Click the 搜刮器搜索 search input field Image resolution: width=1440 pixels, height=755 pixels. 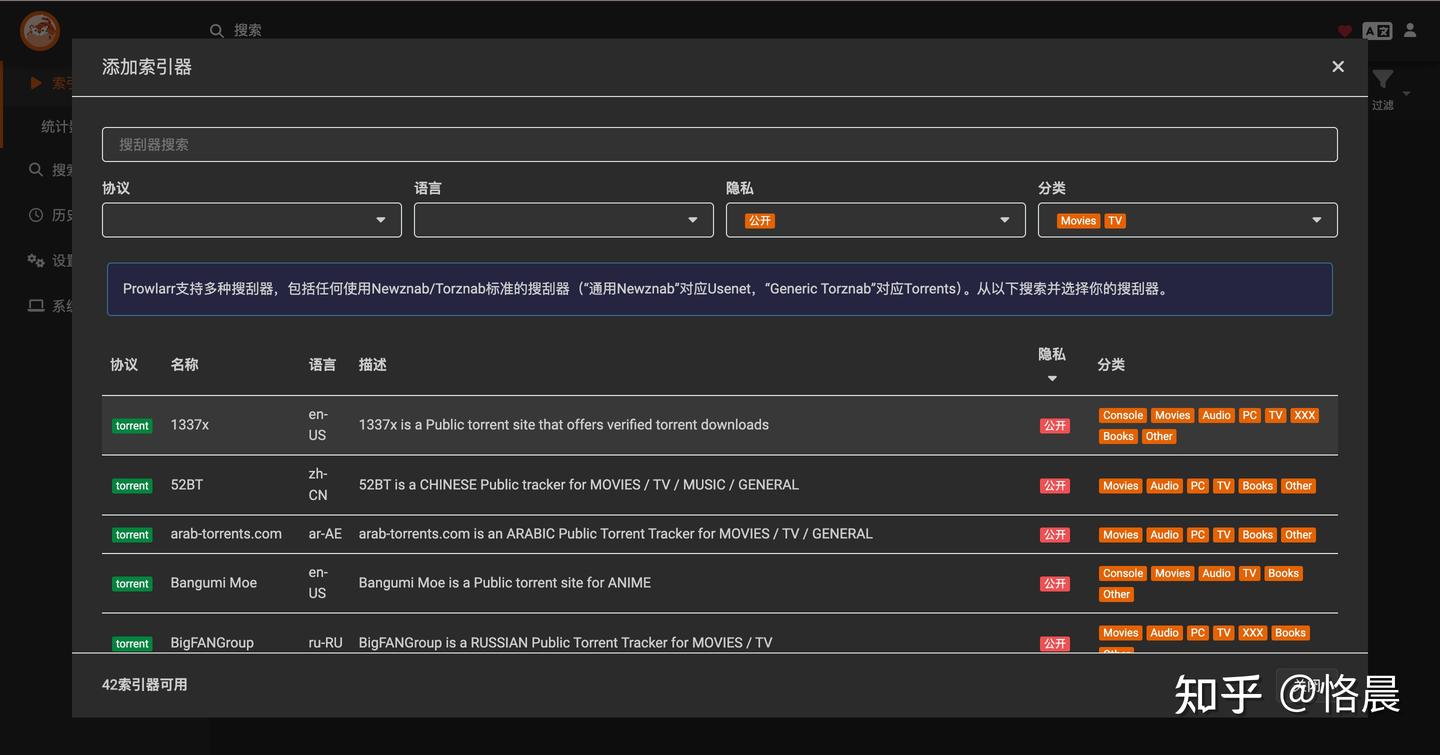[718, 144]
